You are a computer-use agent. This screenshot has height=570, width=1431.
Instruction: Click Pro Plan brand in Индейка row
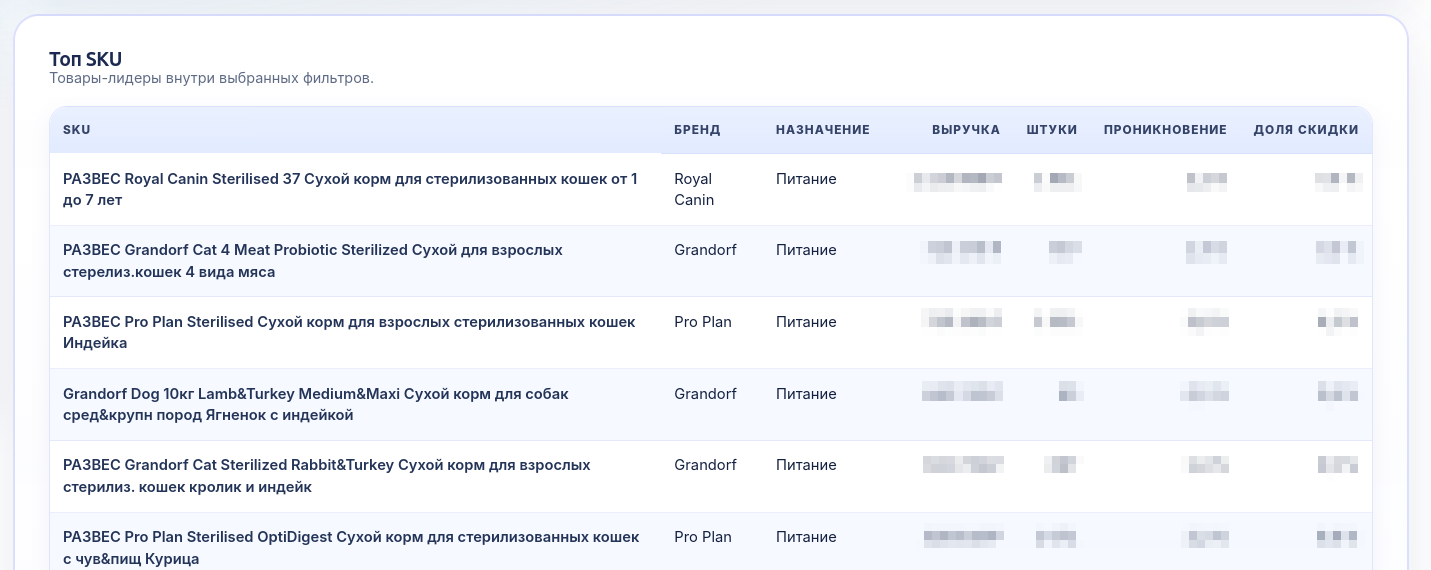click(703, 322)
